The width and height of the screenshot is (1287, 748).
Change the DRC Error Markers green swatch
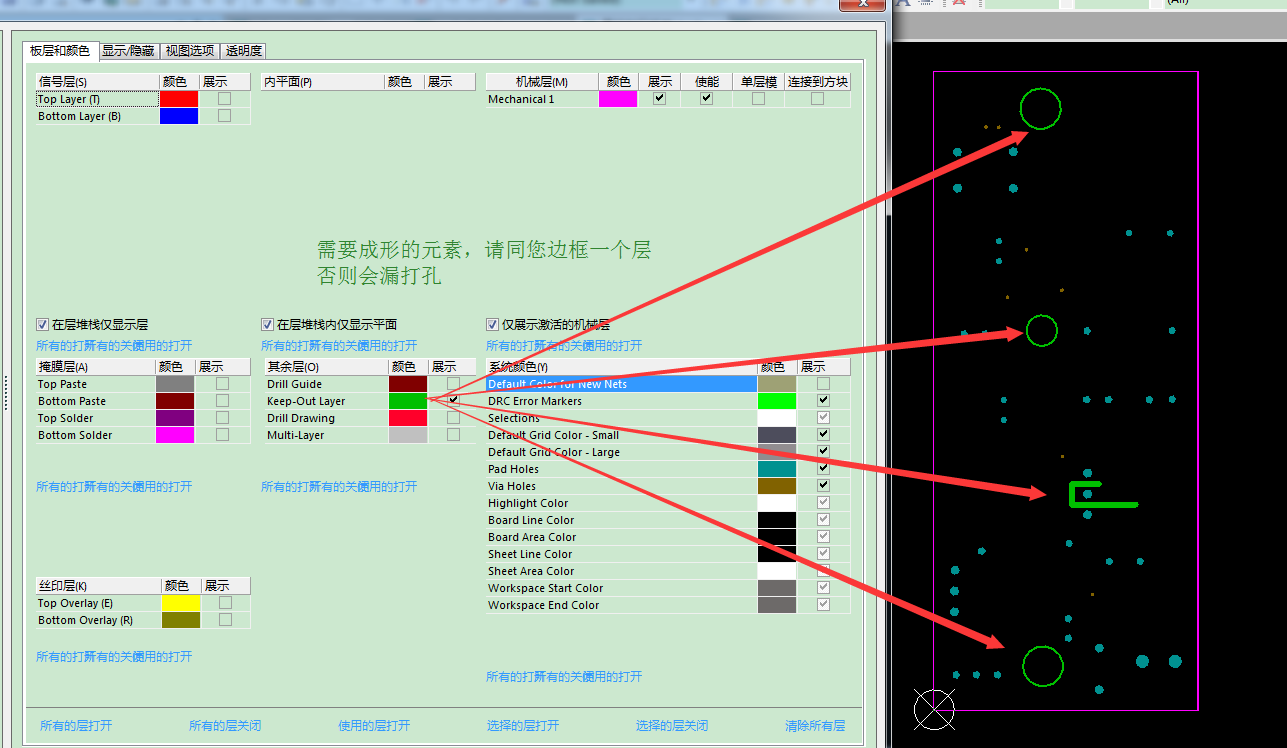[777, 401]
